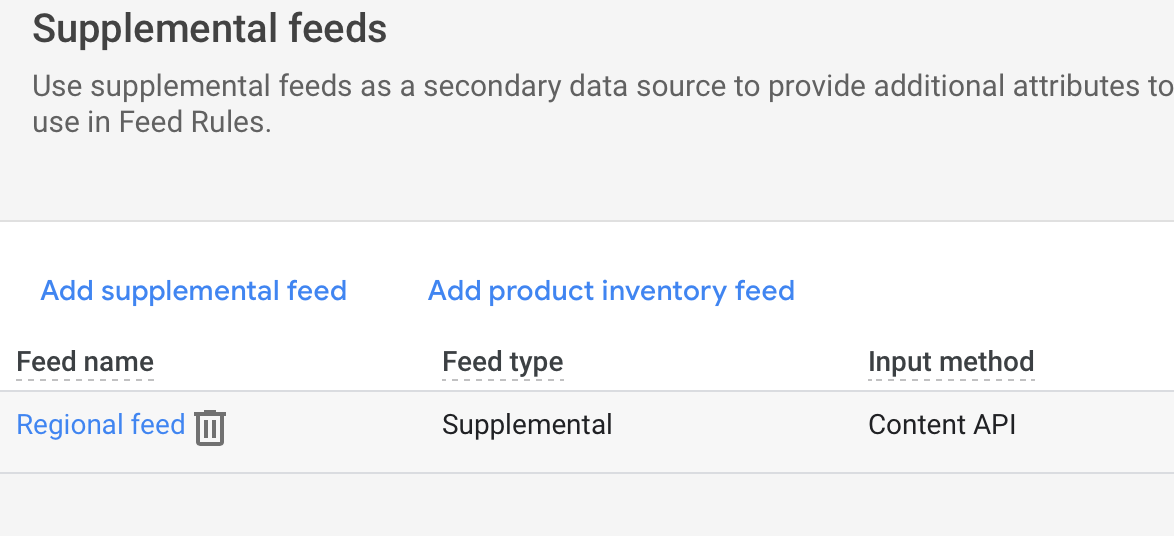Click the Supplemental feeds page heading

tap(210, 28)
